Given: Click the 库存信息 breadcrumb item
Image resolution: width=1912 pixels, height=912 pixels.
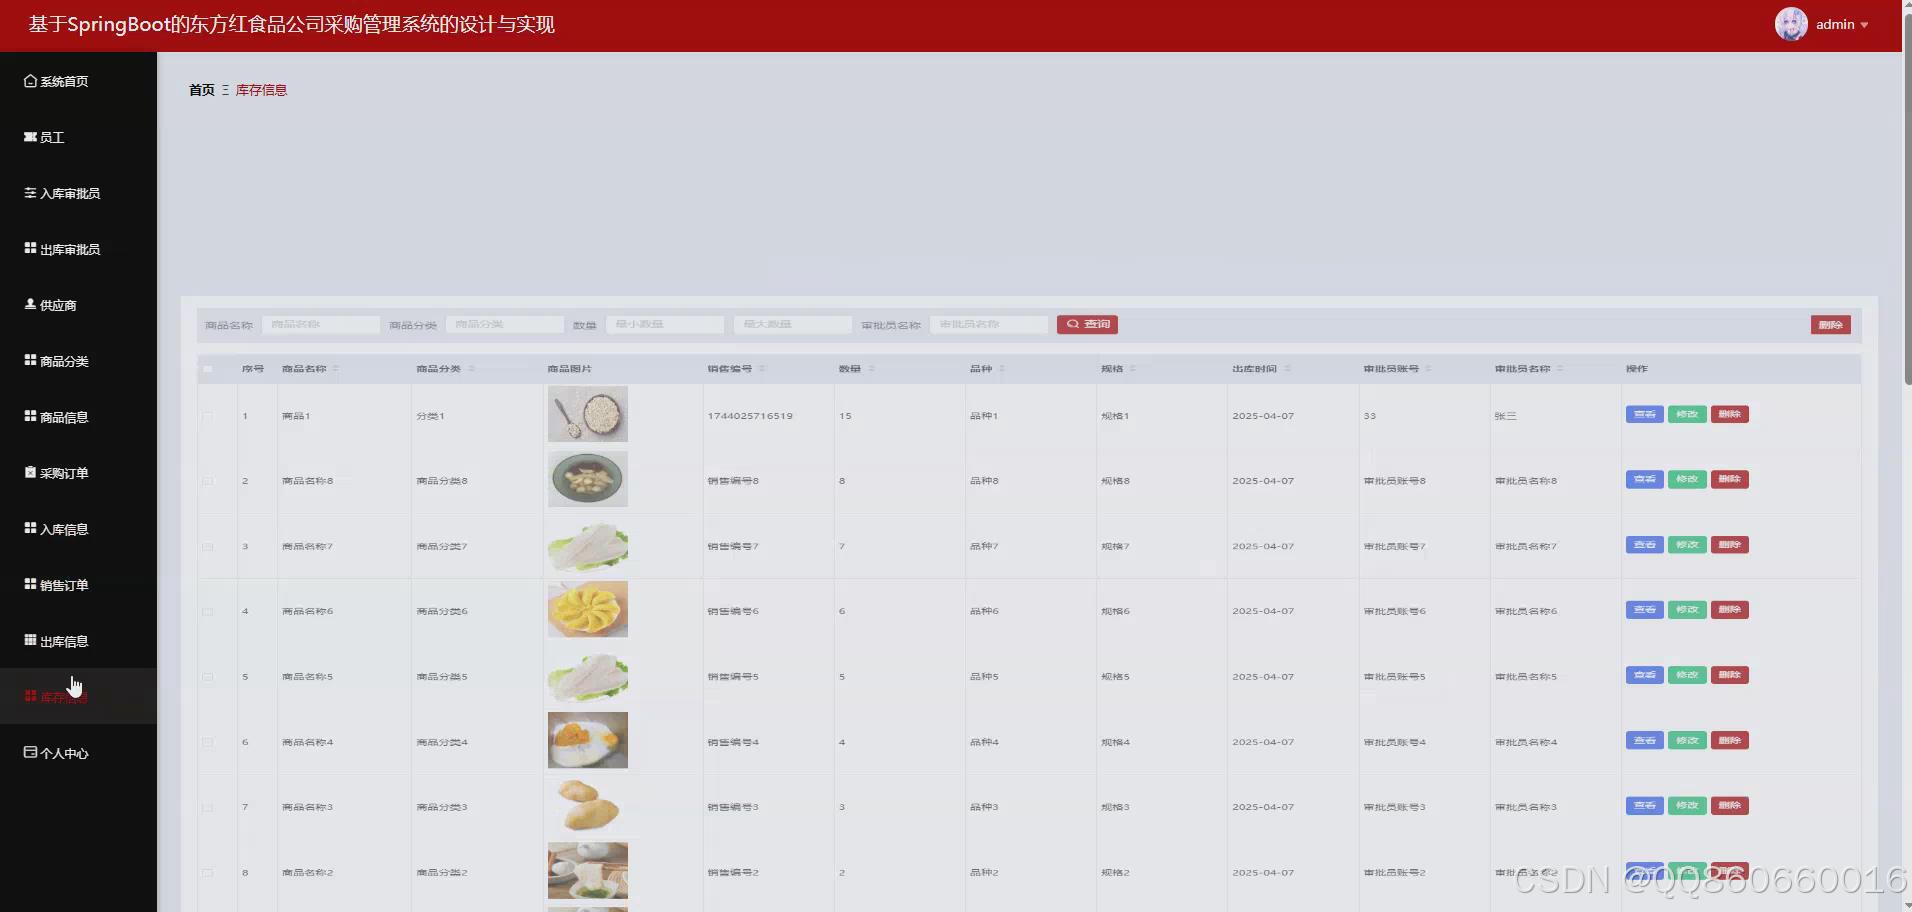Looking at the screenshot, I should [261, 90].
